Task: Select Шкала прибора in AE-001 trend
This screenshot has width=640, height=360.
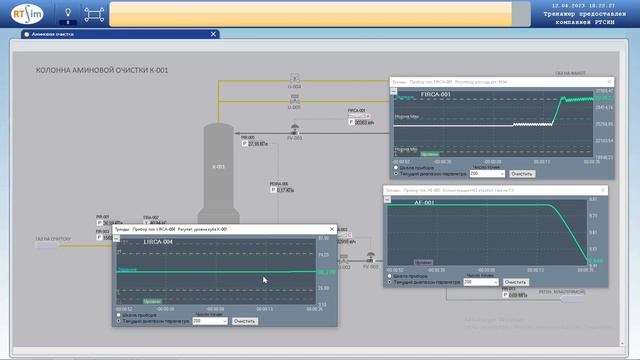Action: [389, 276]
